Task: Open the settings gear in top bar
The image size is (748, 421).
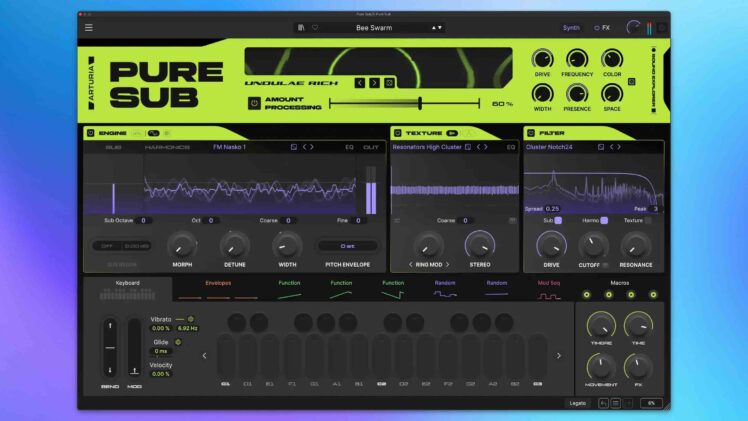Action: click(662, 28)
